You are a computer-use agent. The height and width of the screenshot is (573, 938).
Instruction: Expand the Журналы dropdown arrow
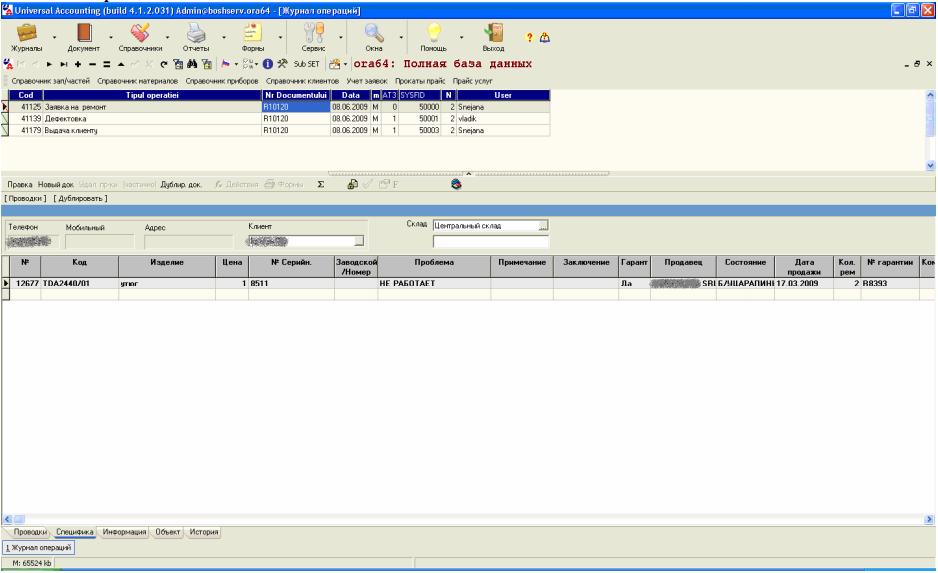pyautogui.click(x=54, y=37)
